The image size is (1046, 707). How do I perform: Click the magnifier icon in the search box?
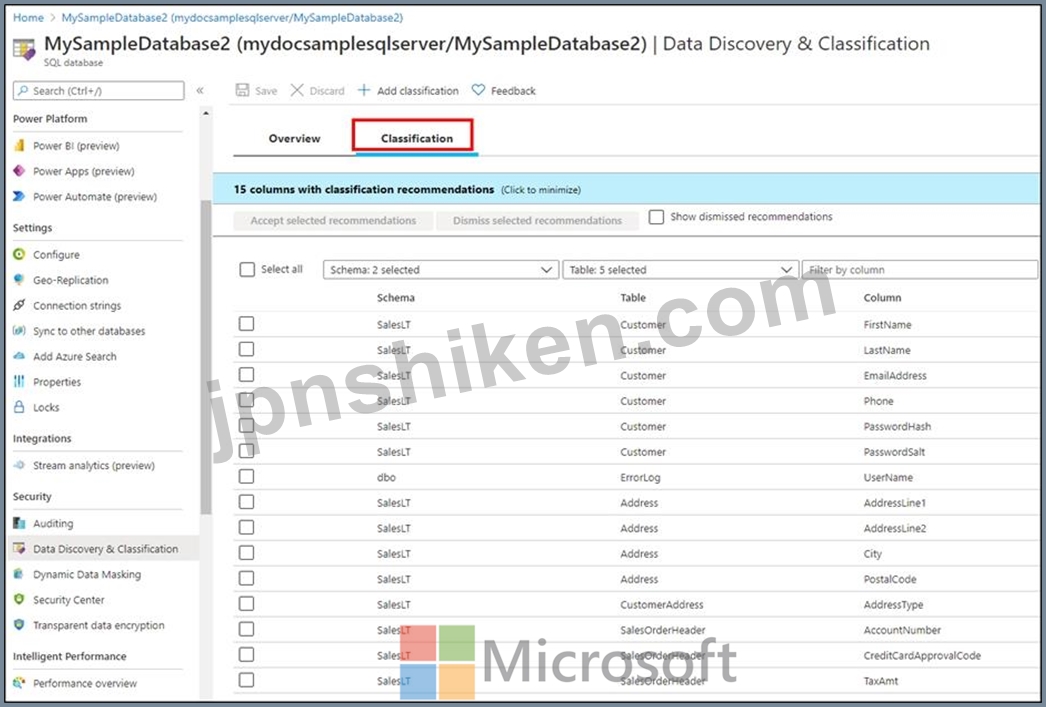tap(23, 90)
